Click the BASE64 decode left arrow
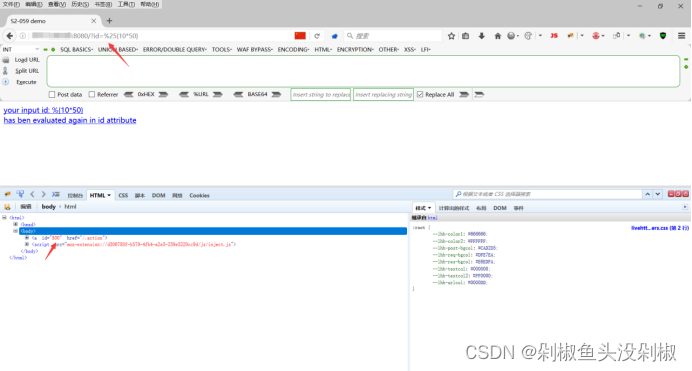The width and height of the screenshot is (692, 371). coord(238,94)
